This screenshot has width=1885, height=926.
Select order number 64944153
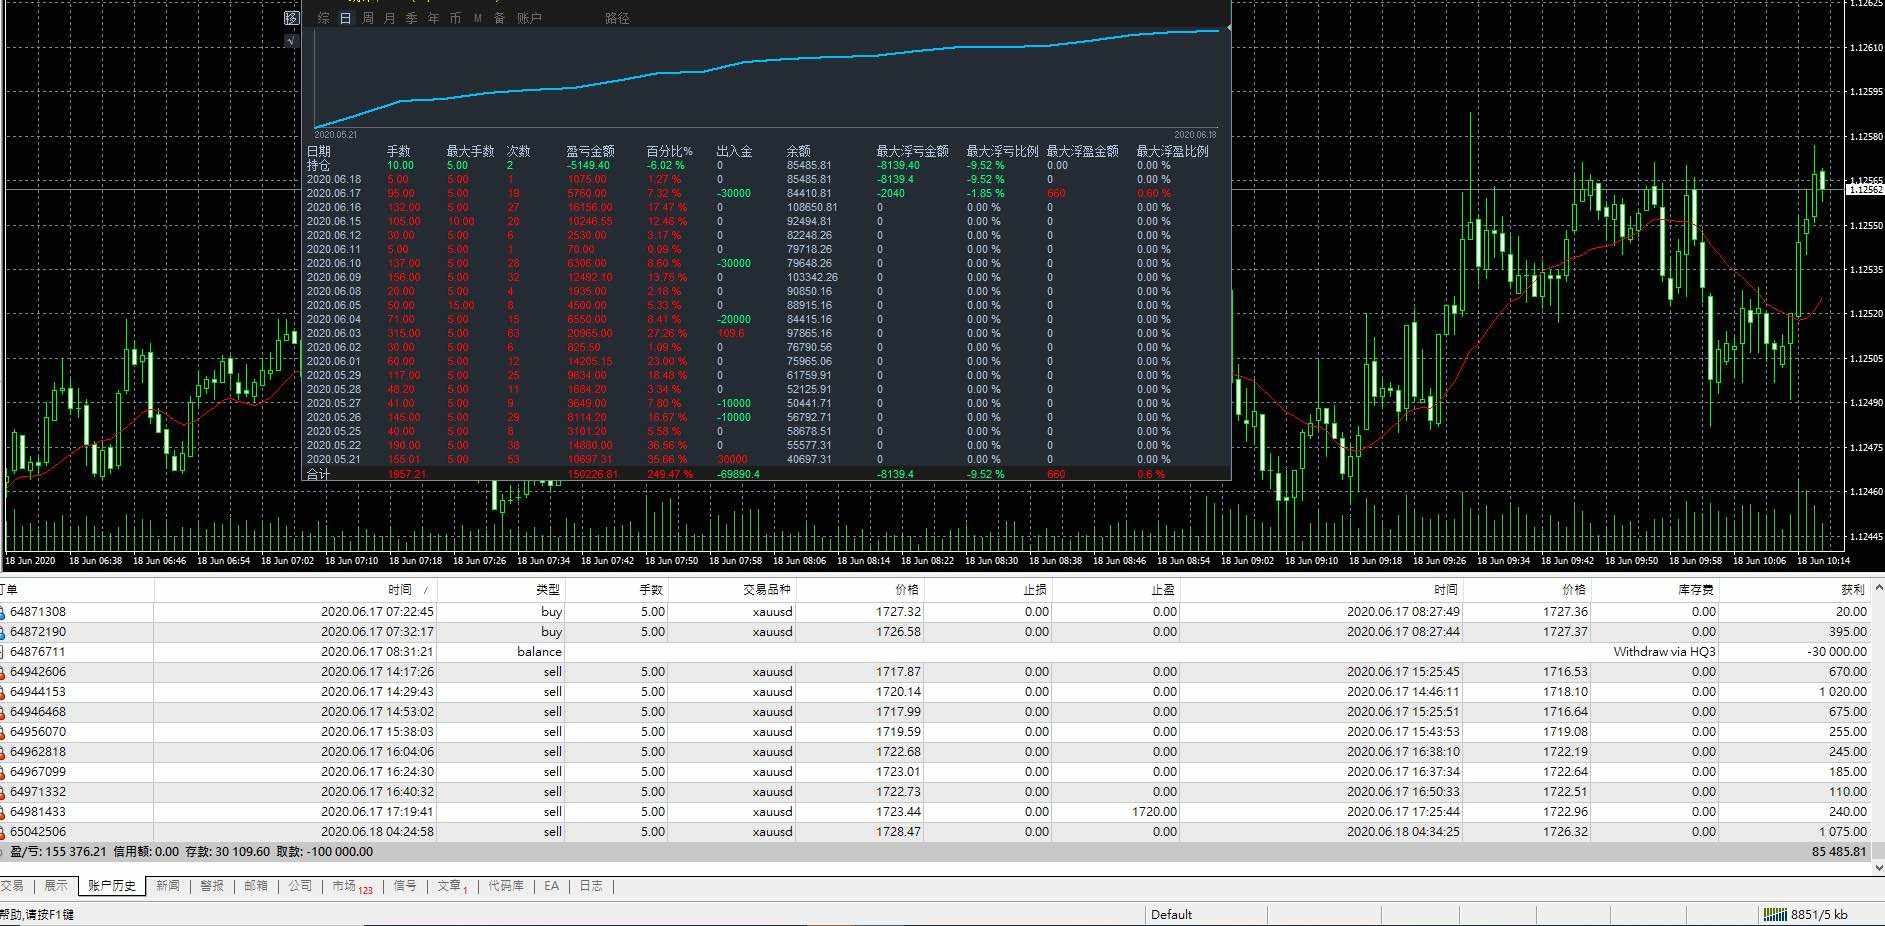point(38,692)
